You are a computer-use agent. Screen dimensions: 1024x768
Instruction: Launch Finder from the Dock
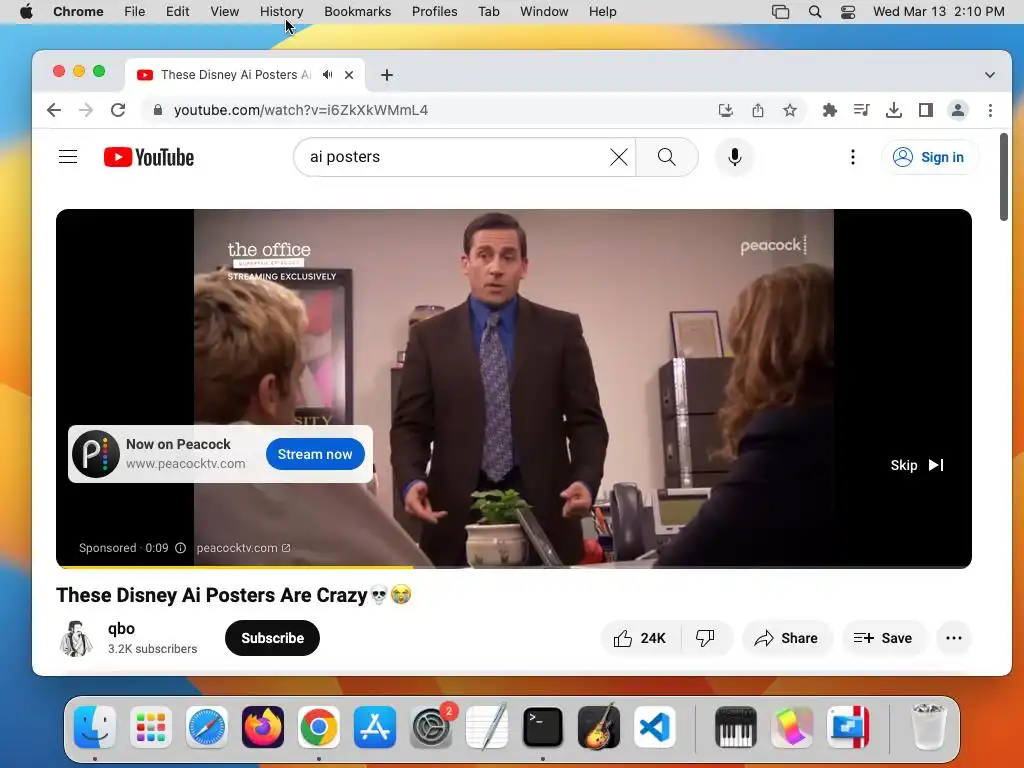pyautogui.click(x=95, y=727)
